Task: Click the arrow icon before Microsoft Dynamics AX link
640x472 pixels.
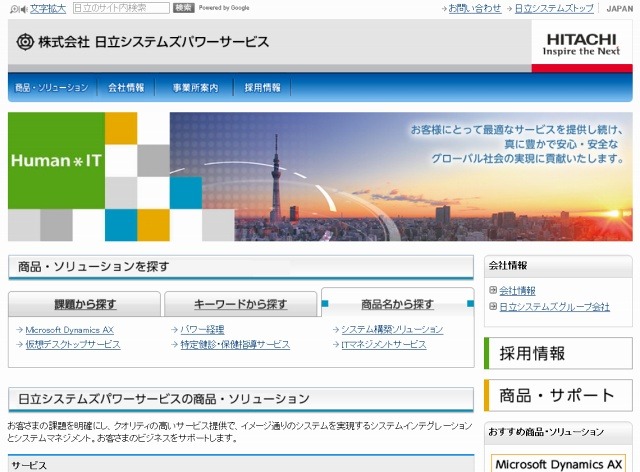Action: coord(20,330)
